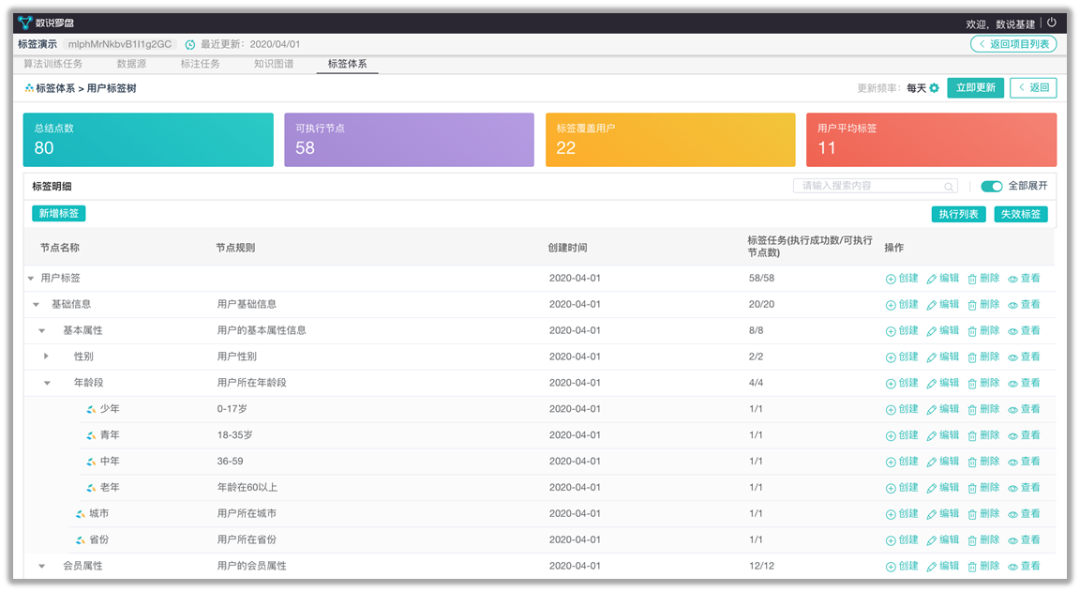Click the 节点名称 column header
The height and width of the screenshot is (592, 1080).
pos(60,248)
